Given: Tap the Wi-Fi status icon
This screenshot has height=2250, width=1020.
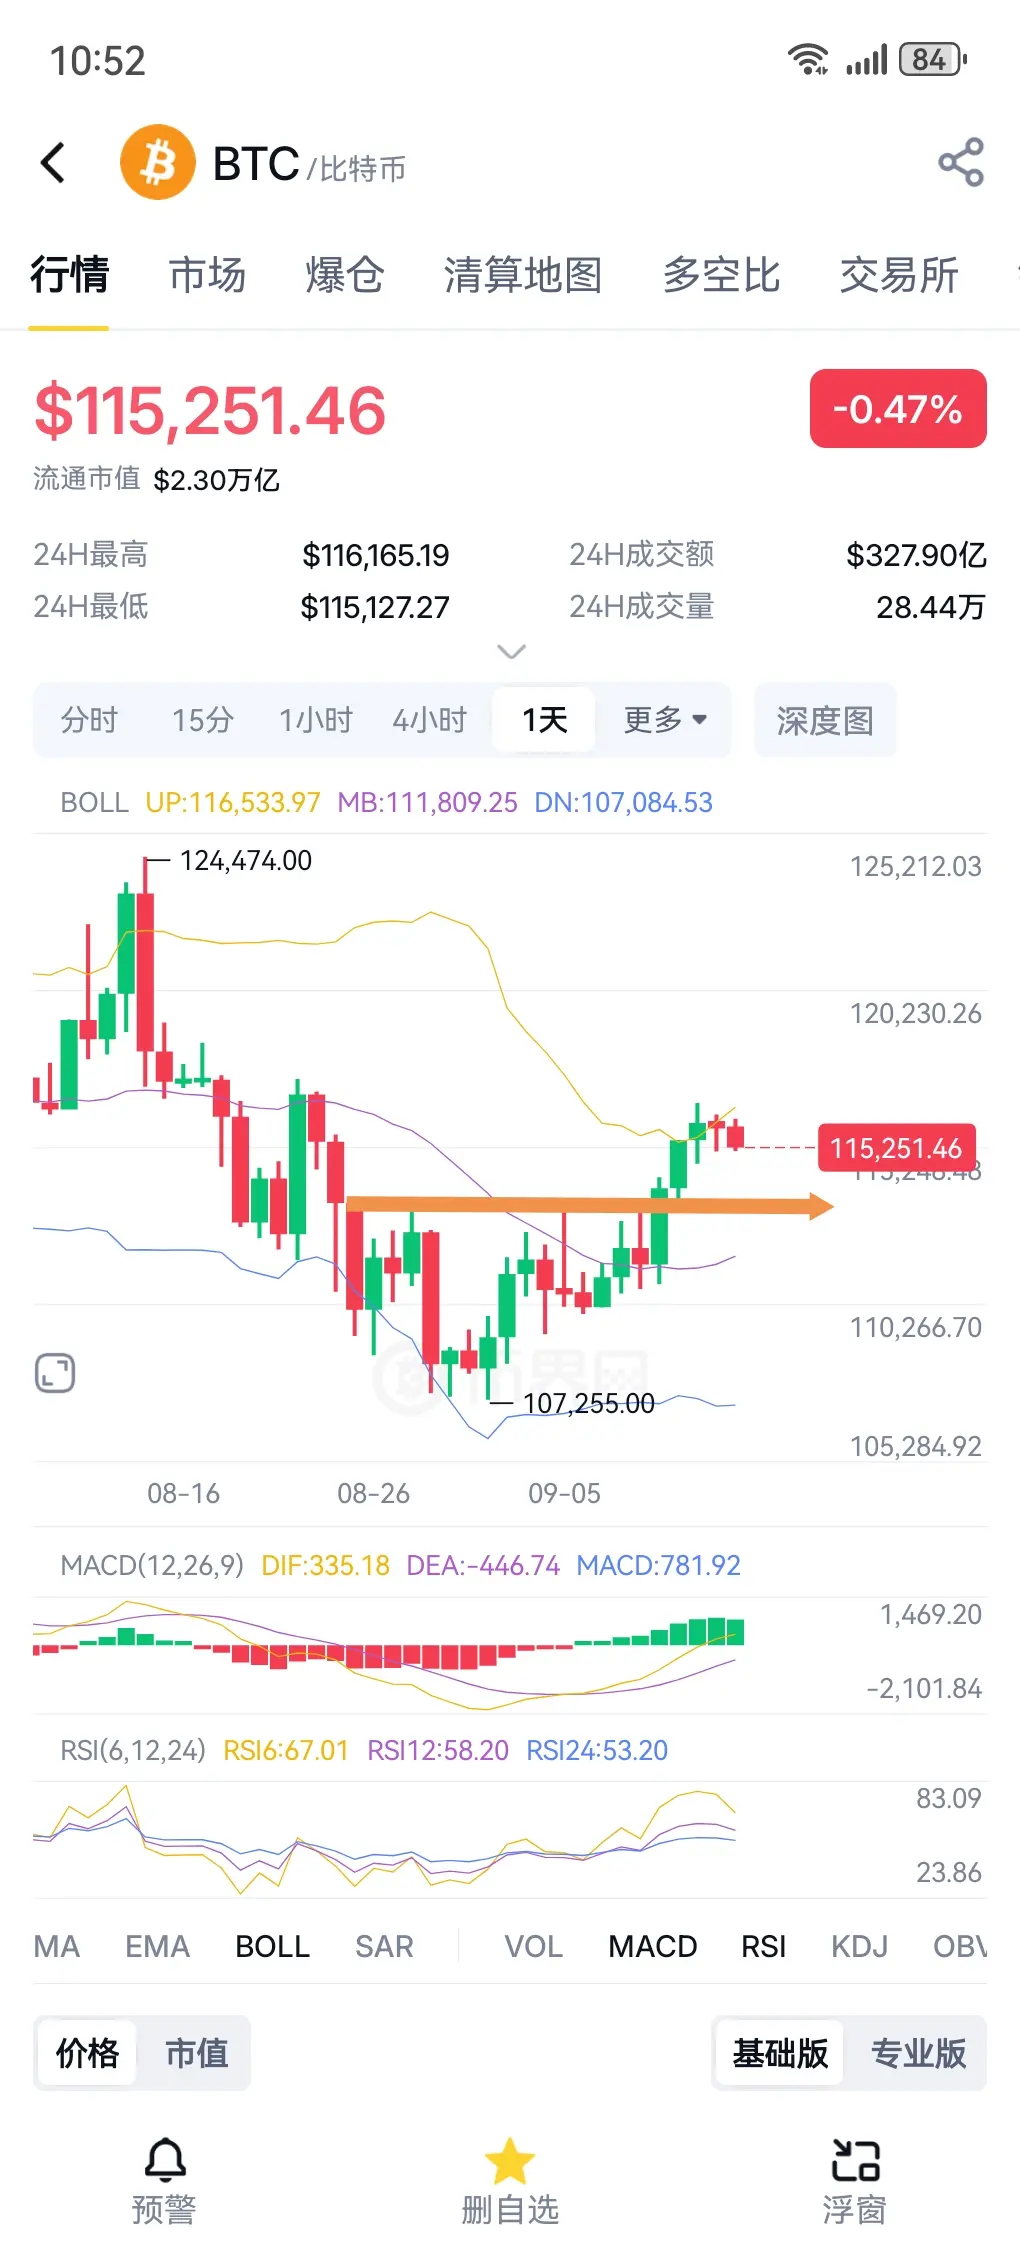Looking at the screenshot, I should pos(808,60).
